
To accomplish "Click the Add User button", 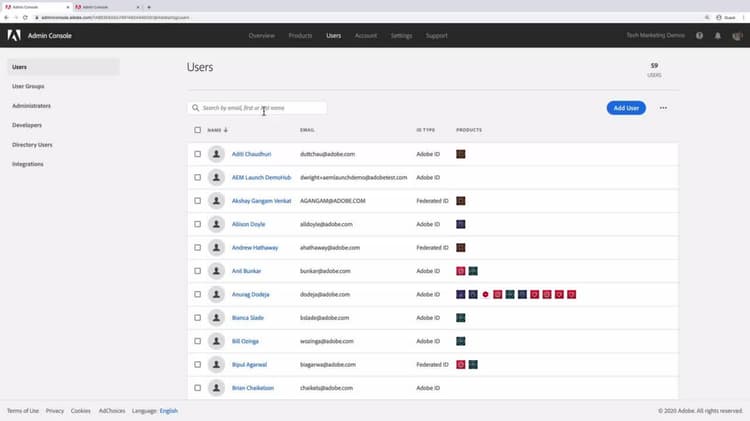I will (626, 108).
